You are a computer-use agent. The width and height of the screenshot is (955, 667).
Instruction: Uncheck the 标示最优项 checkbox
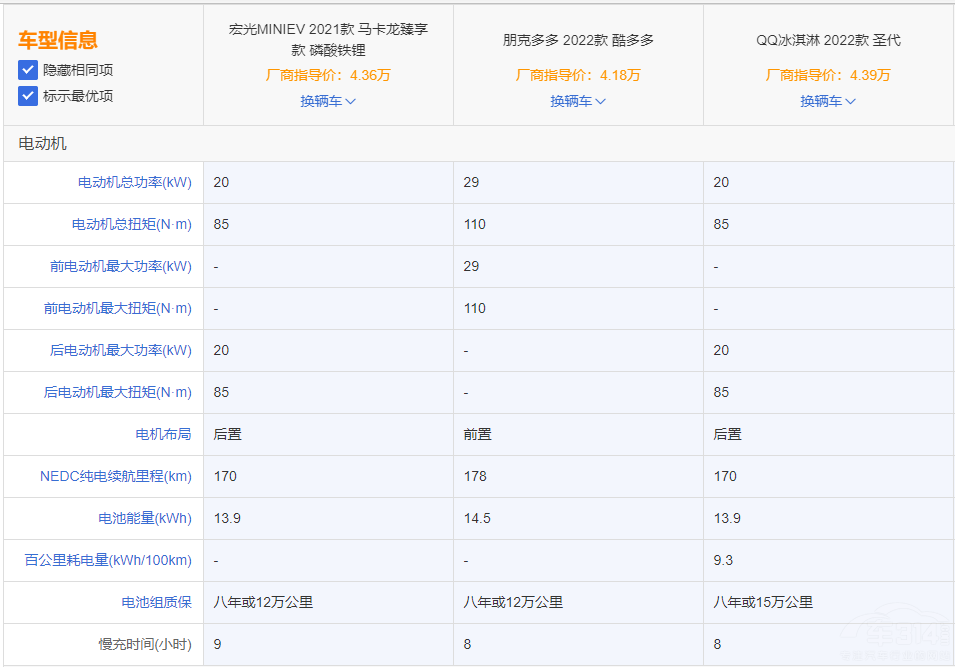28,96
